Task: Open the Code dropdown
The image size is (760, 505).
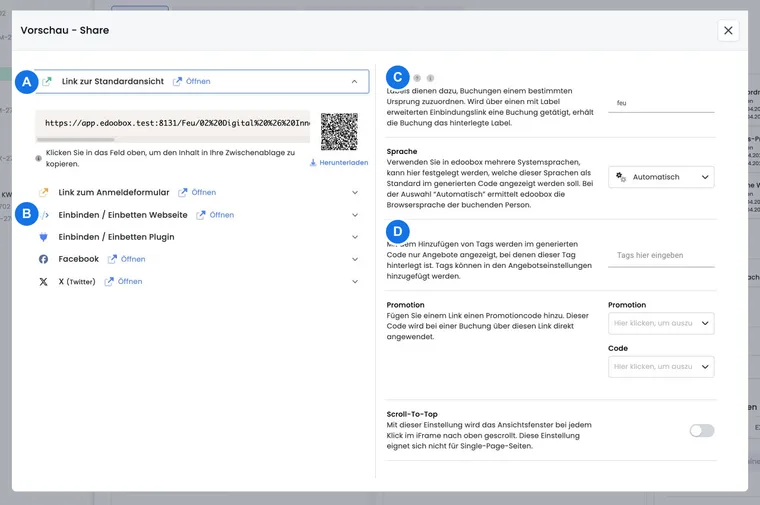Action: pos(661,367)
